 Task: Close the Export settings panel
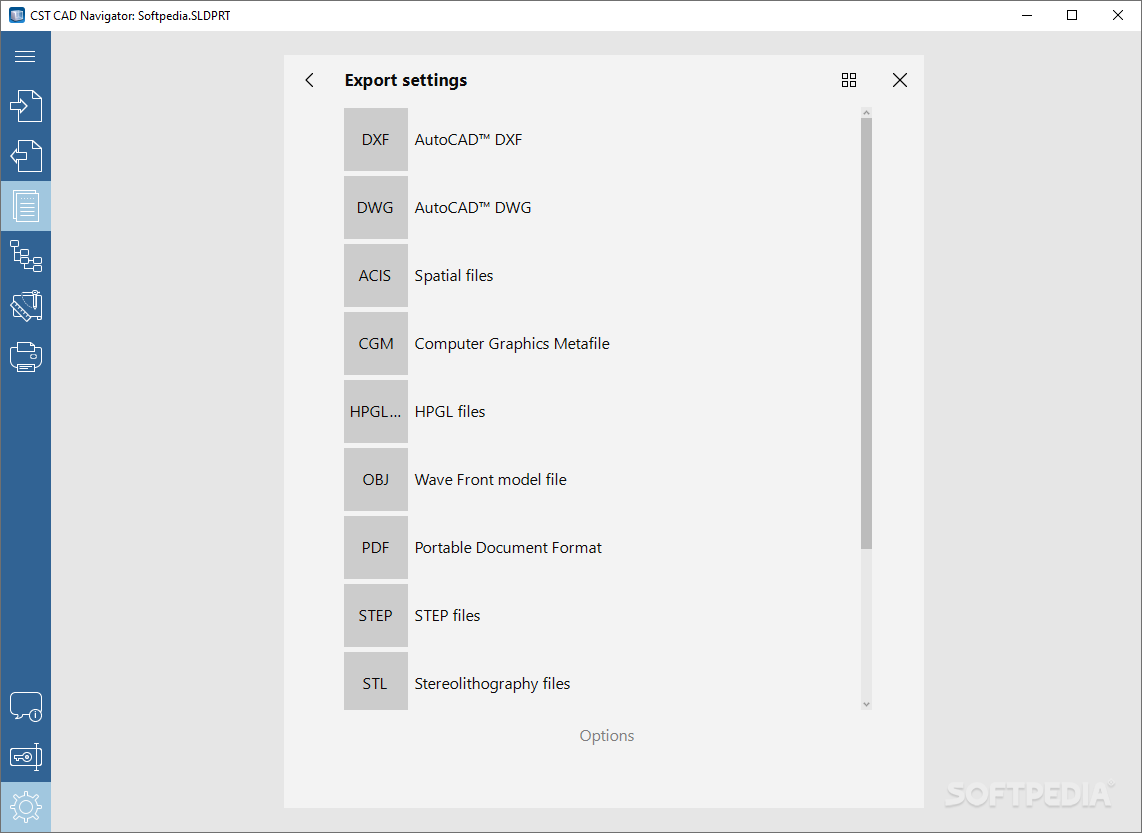pos(899,80)
